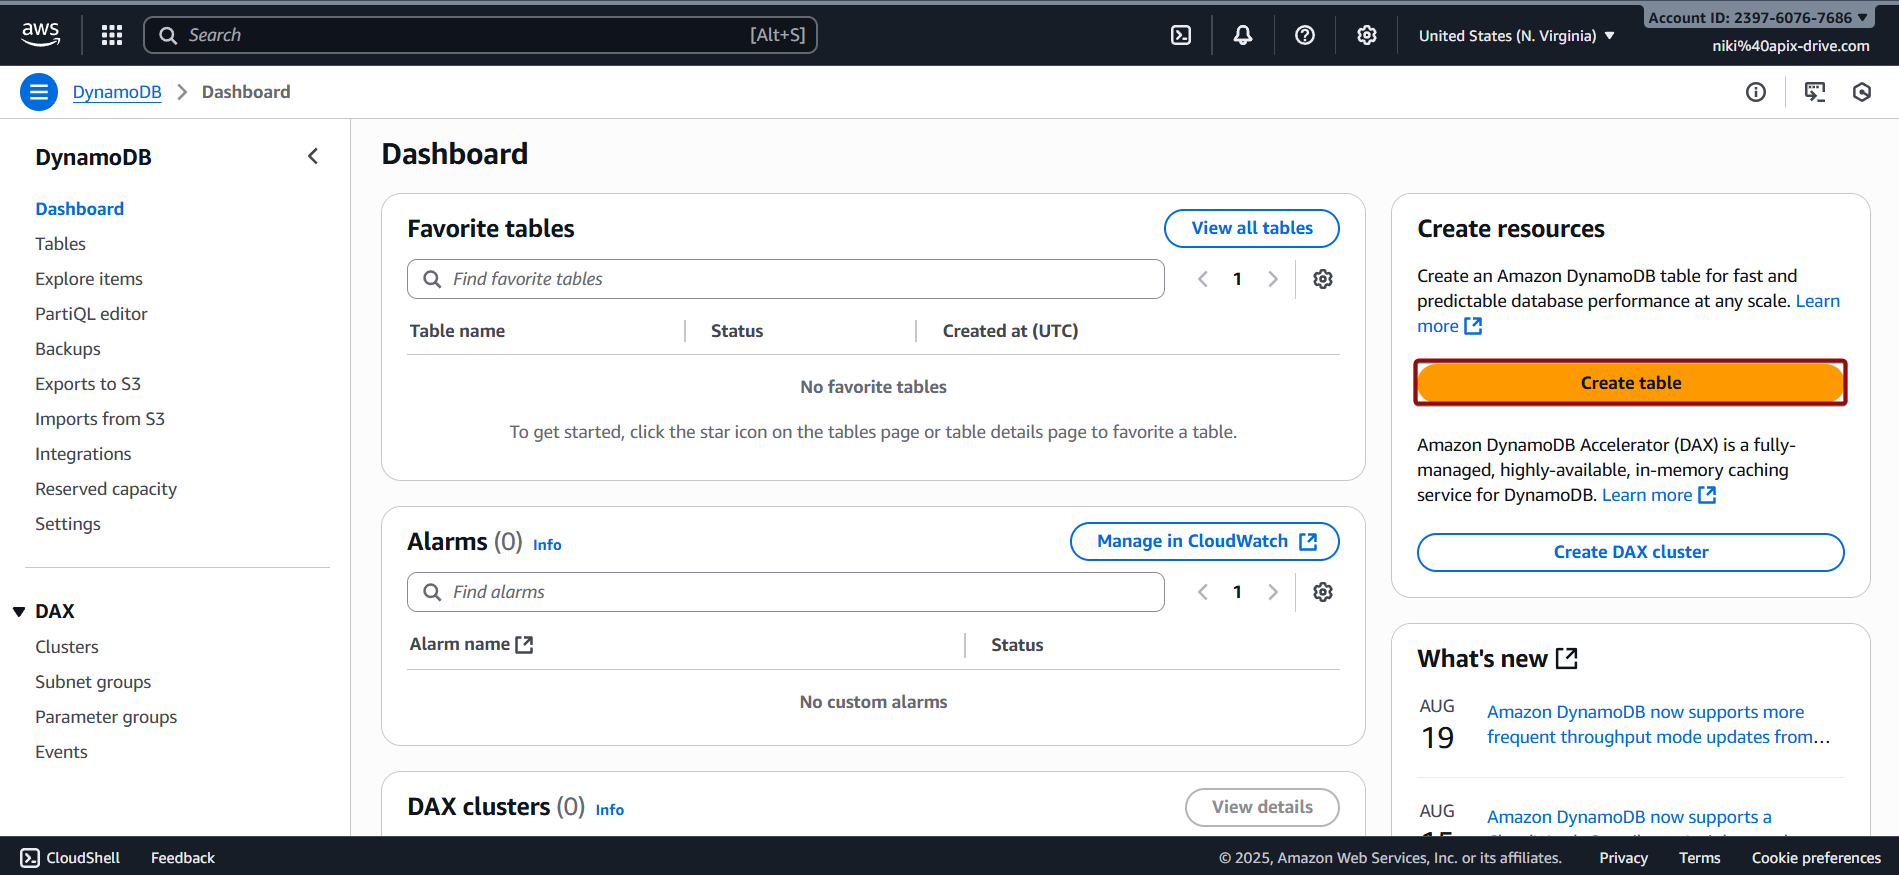Image resolution: width=1899 pixels, height=875 pixels.
Task: Open Alarms table preferences gear
Action: tap(1323, 592)
